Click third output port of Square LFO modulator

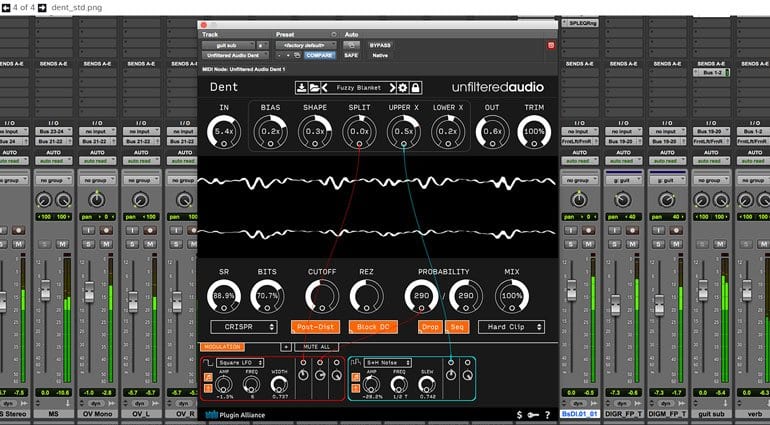(x=336, y=363)
